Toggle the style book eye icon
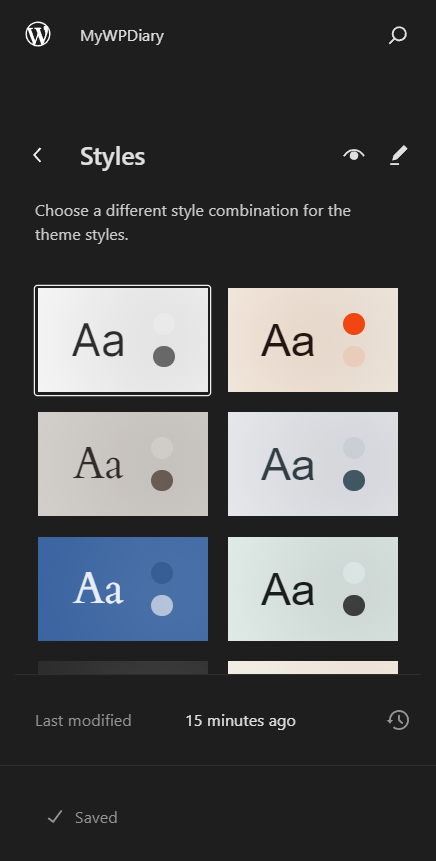This screenshot has width=436, height=861. [354, 155]
